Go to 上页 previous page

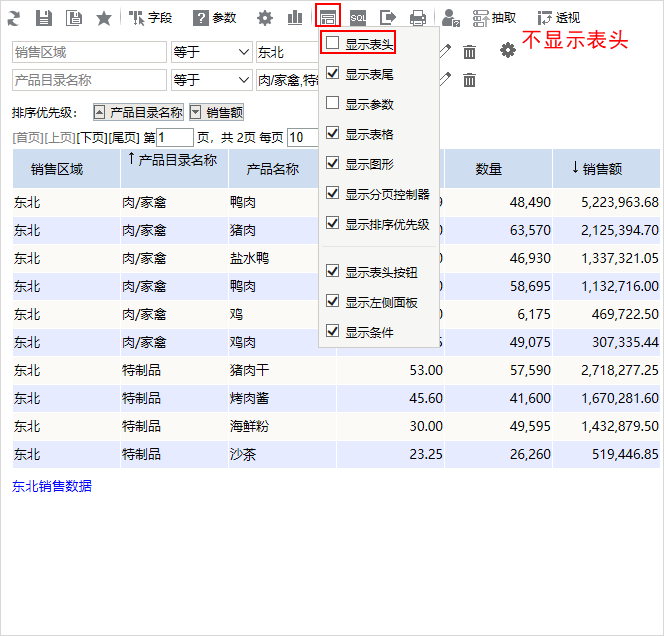point(60,138)
